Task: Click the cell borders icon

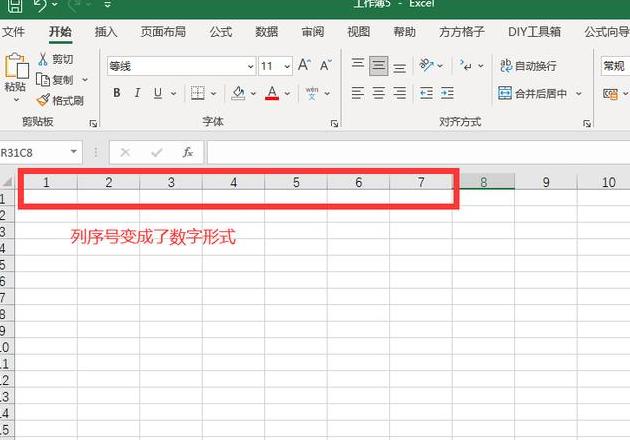Action: (x=197, y=93)
